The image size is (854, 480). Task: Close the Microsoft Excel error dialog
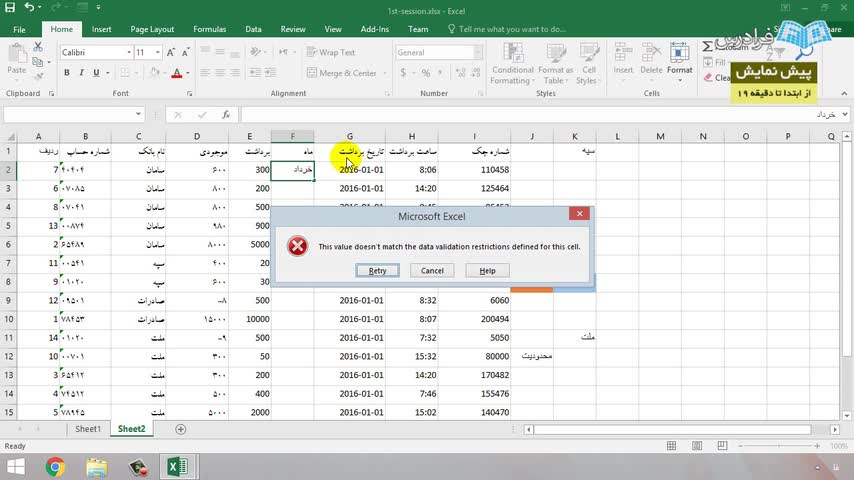[580, 214]
